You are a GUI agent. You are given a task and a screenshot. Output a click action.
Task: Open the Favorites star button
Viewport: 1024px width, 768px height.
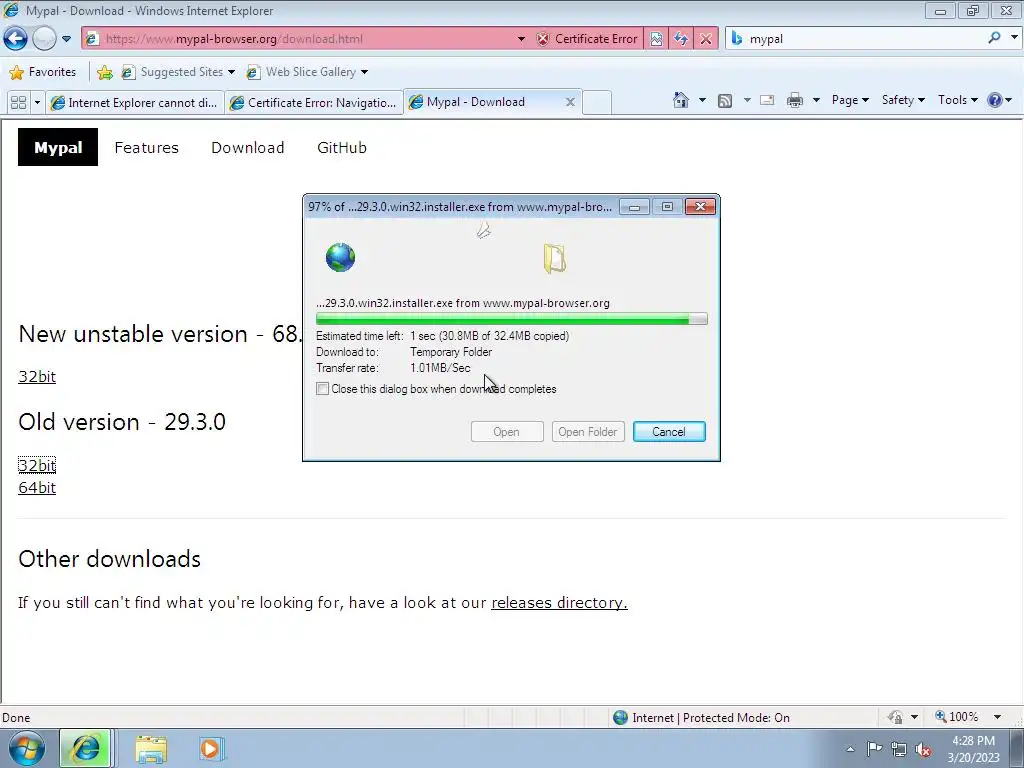(42, 72)
